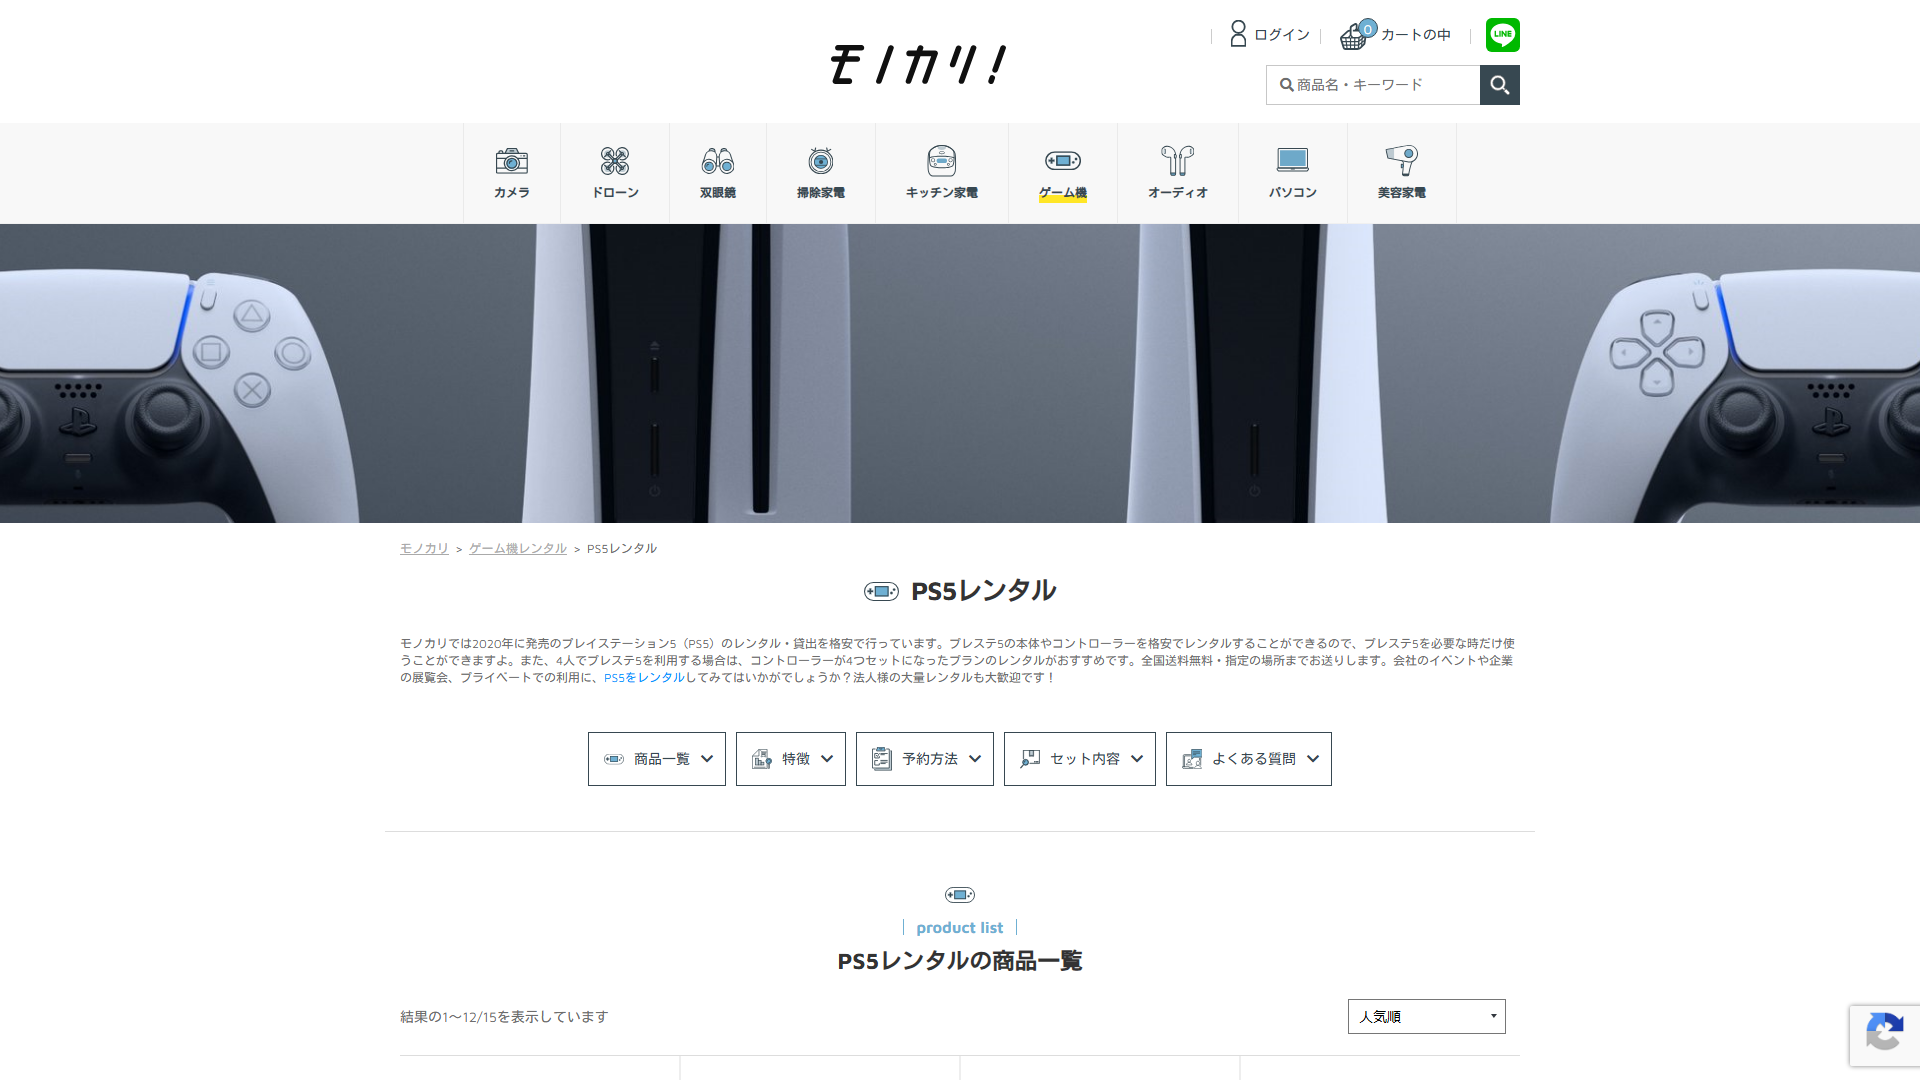The image size is (1920, 1080).
Task: Click the PS5をレンタル inline link
Action: click(644, 678)
